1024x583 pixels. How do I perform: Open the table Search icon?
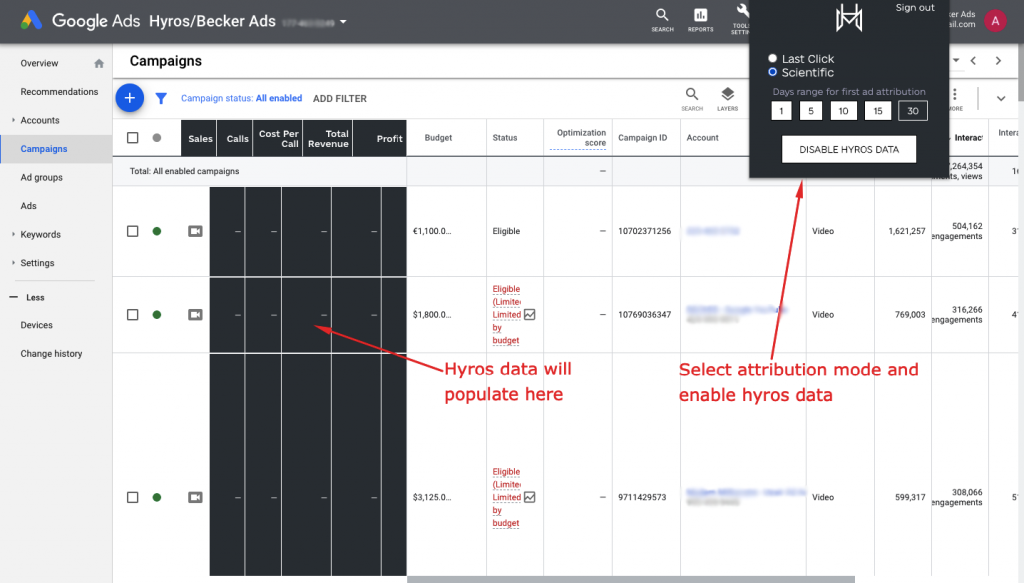point(692,99)
